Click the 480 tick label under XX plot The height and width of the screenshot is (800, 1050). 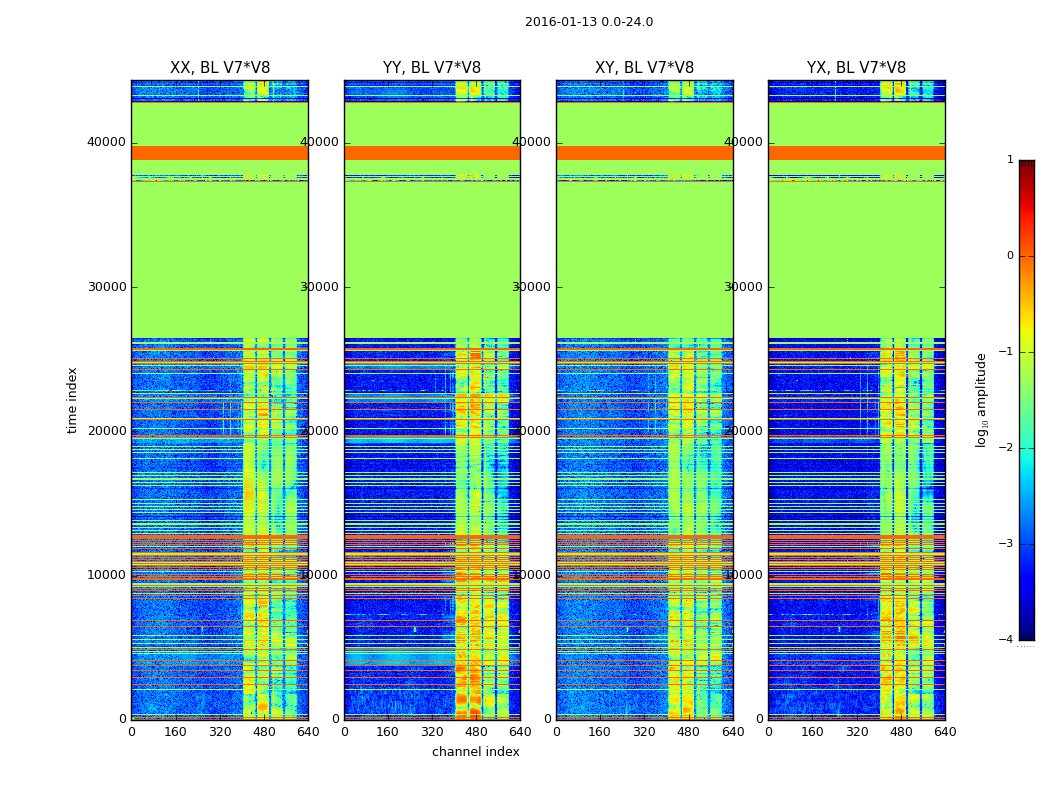[x=264, y=732]
